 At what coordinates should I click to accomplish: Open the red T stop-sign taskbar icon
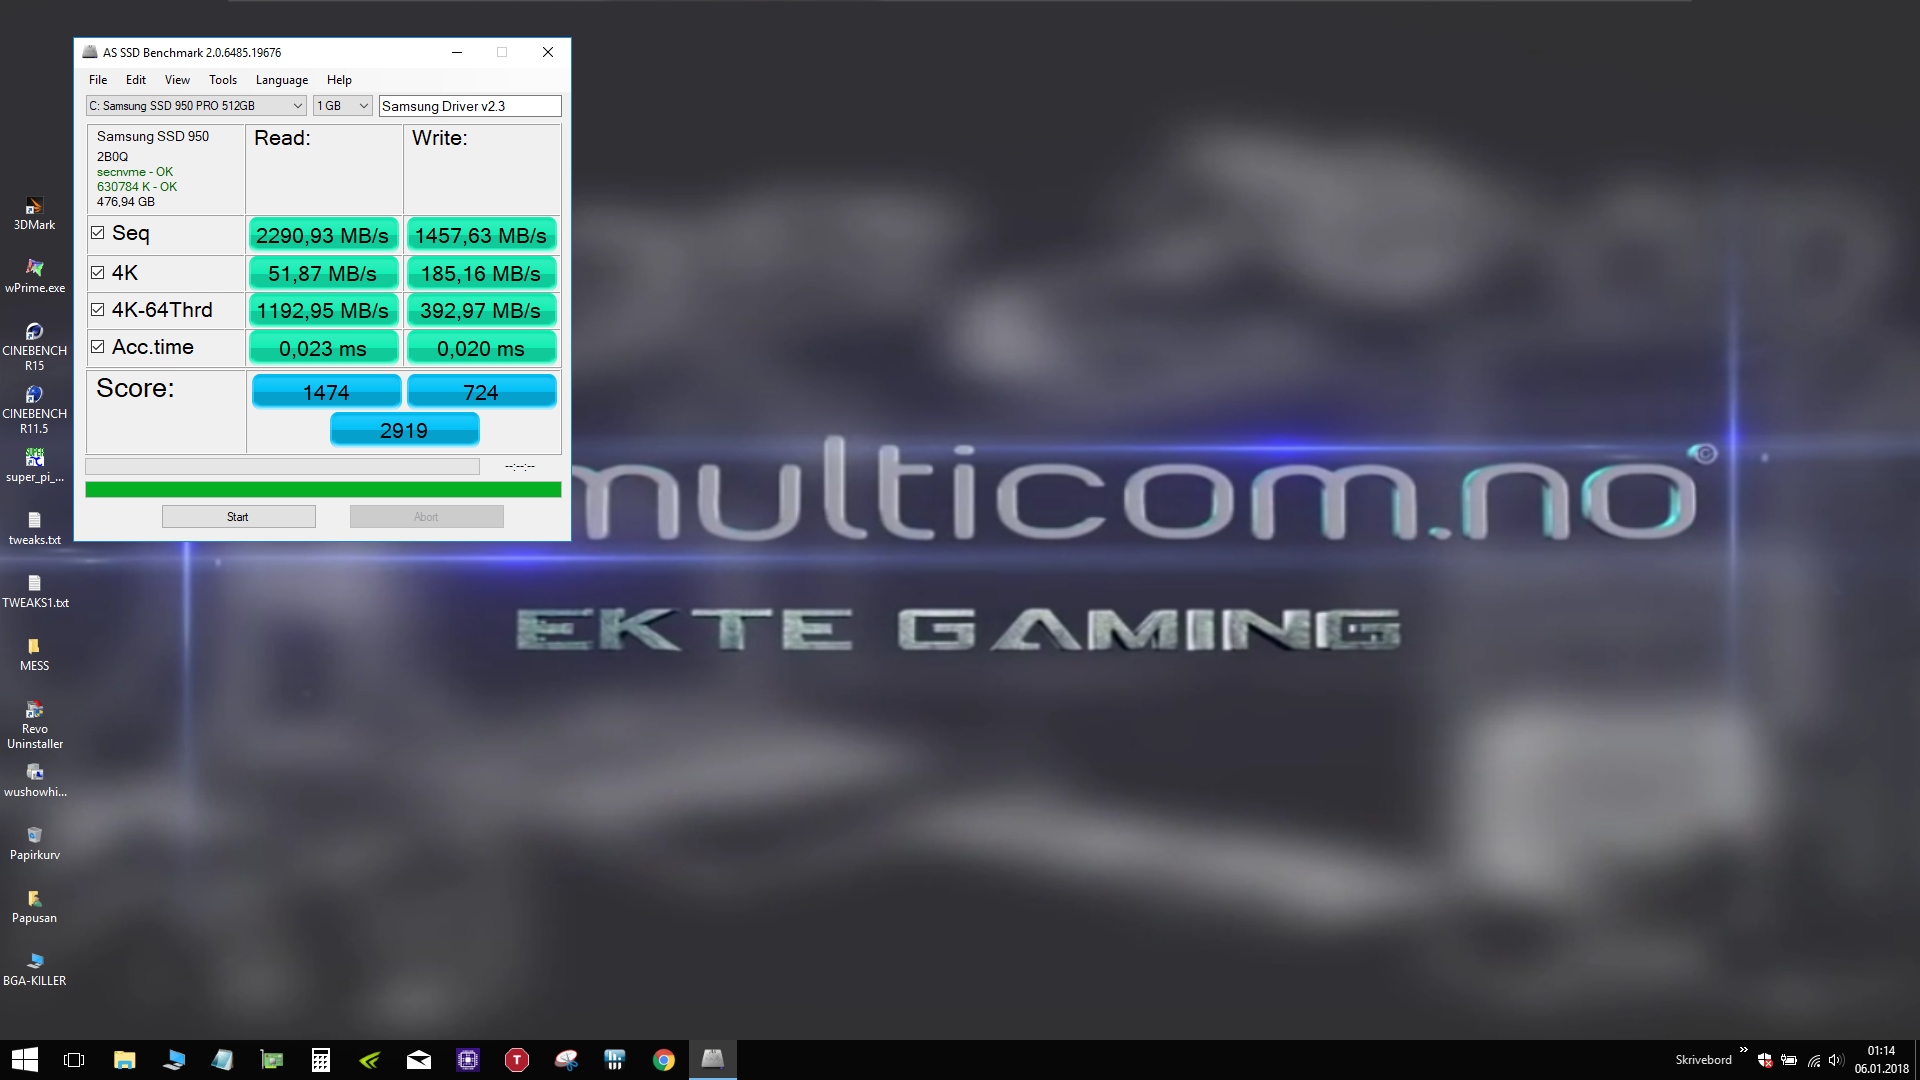(517, 1060)
